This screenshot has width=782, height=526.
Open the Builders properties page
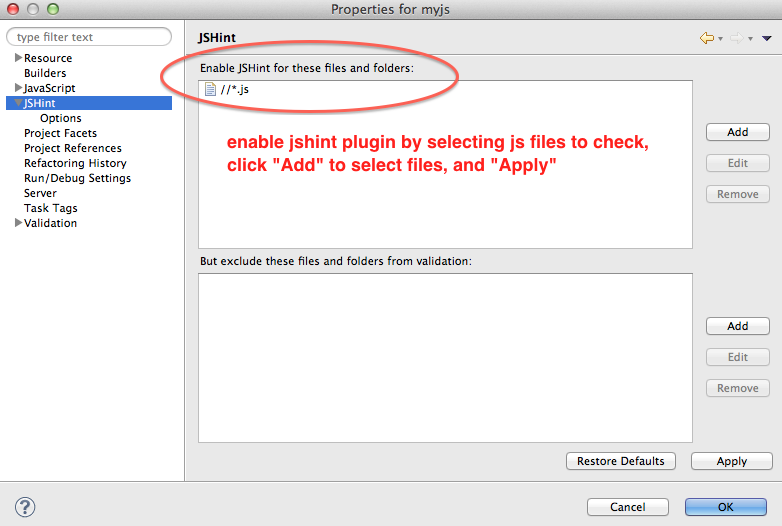click(45, 73)
